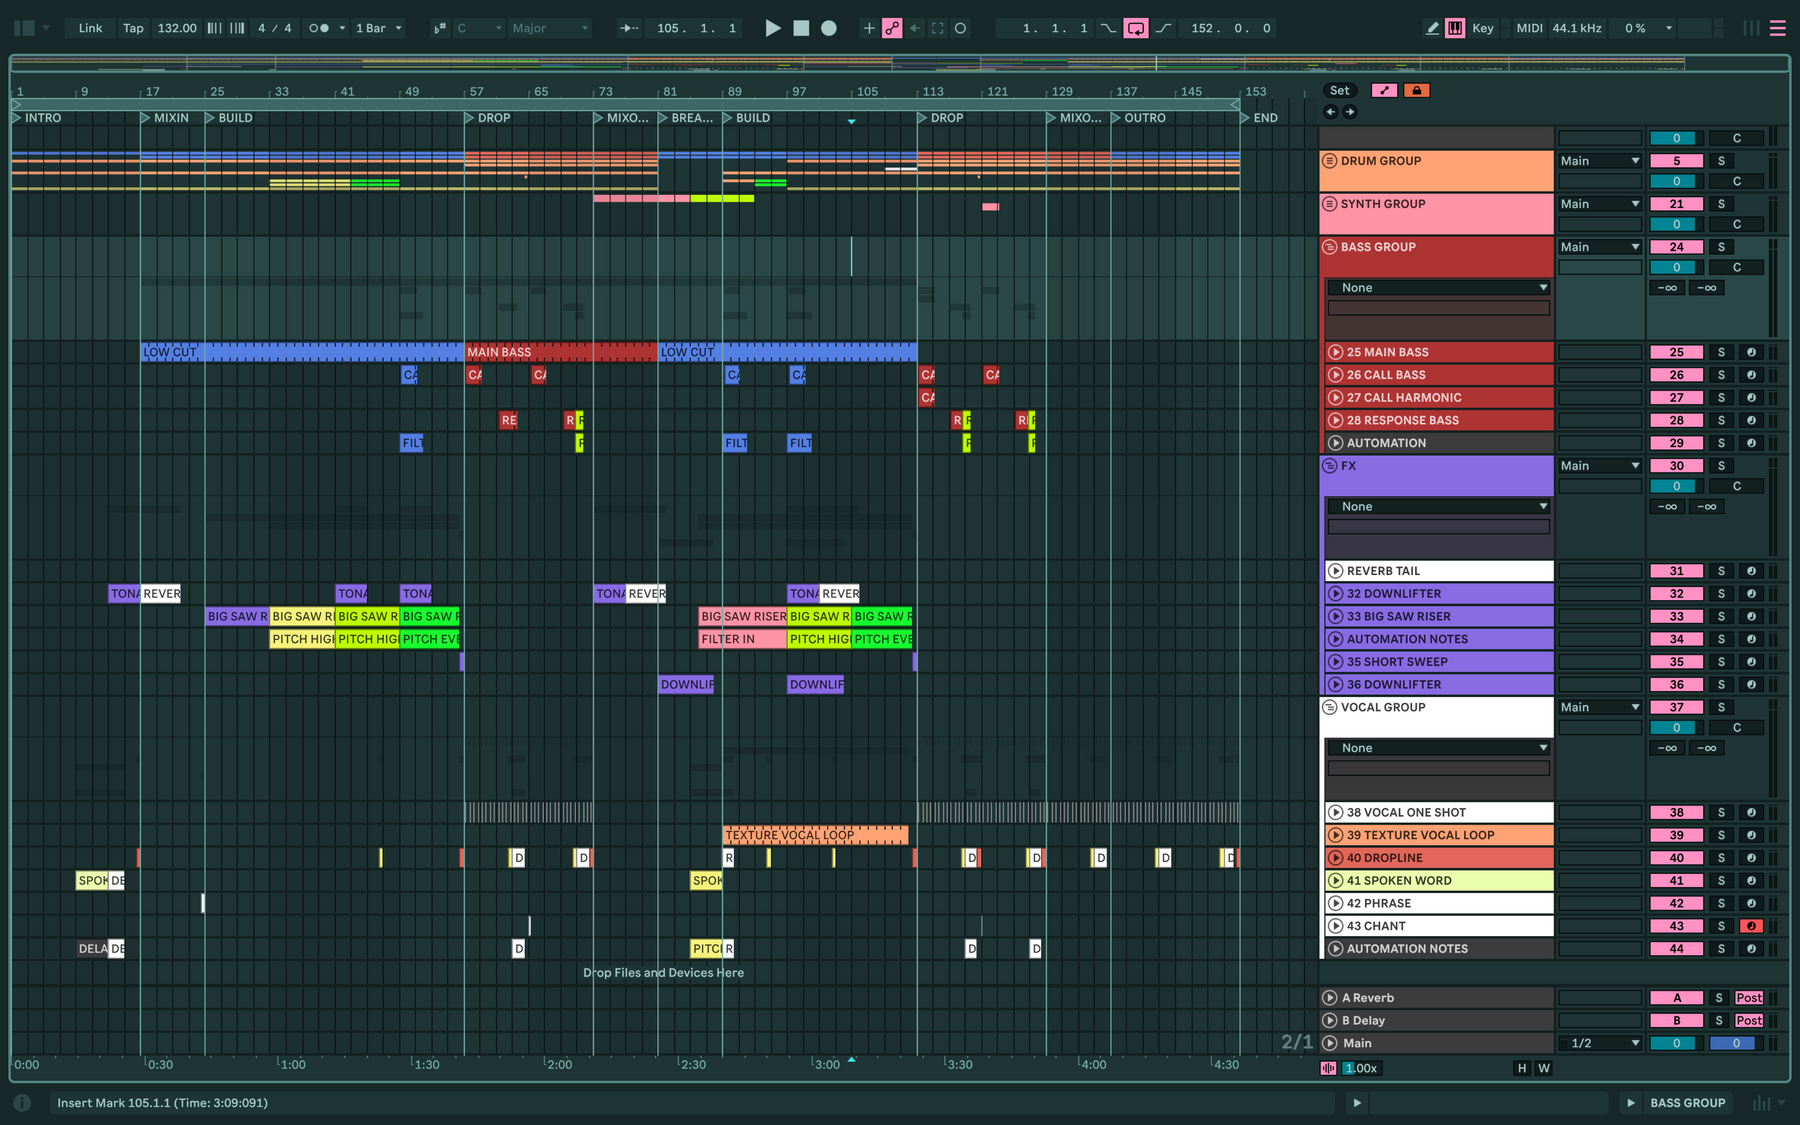Collapse the BASS GROUP track fold button
Viewport: 1800px width, 1125px height.
point(1330,247)
